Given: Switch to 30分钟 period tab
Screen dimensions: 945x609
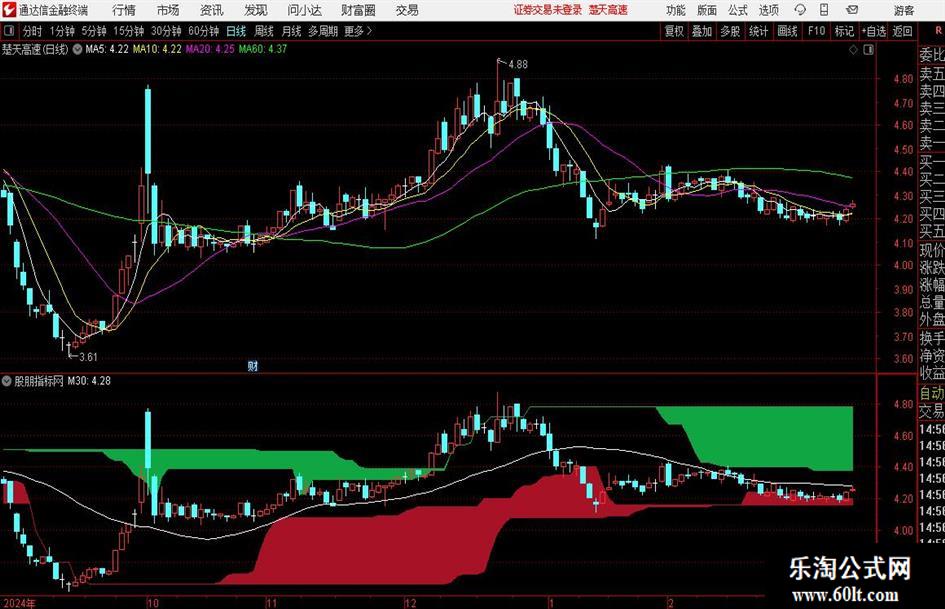Looking at the screenshot, I should click(x=166, y=31).
